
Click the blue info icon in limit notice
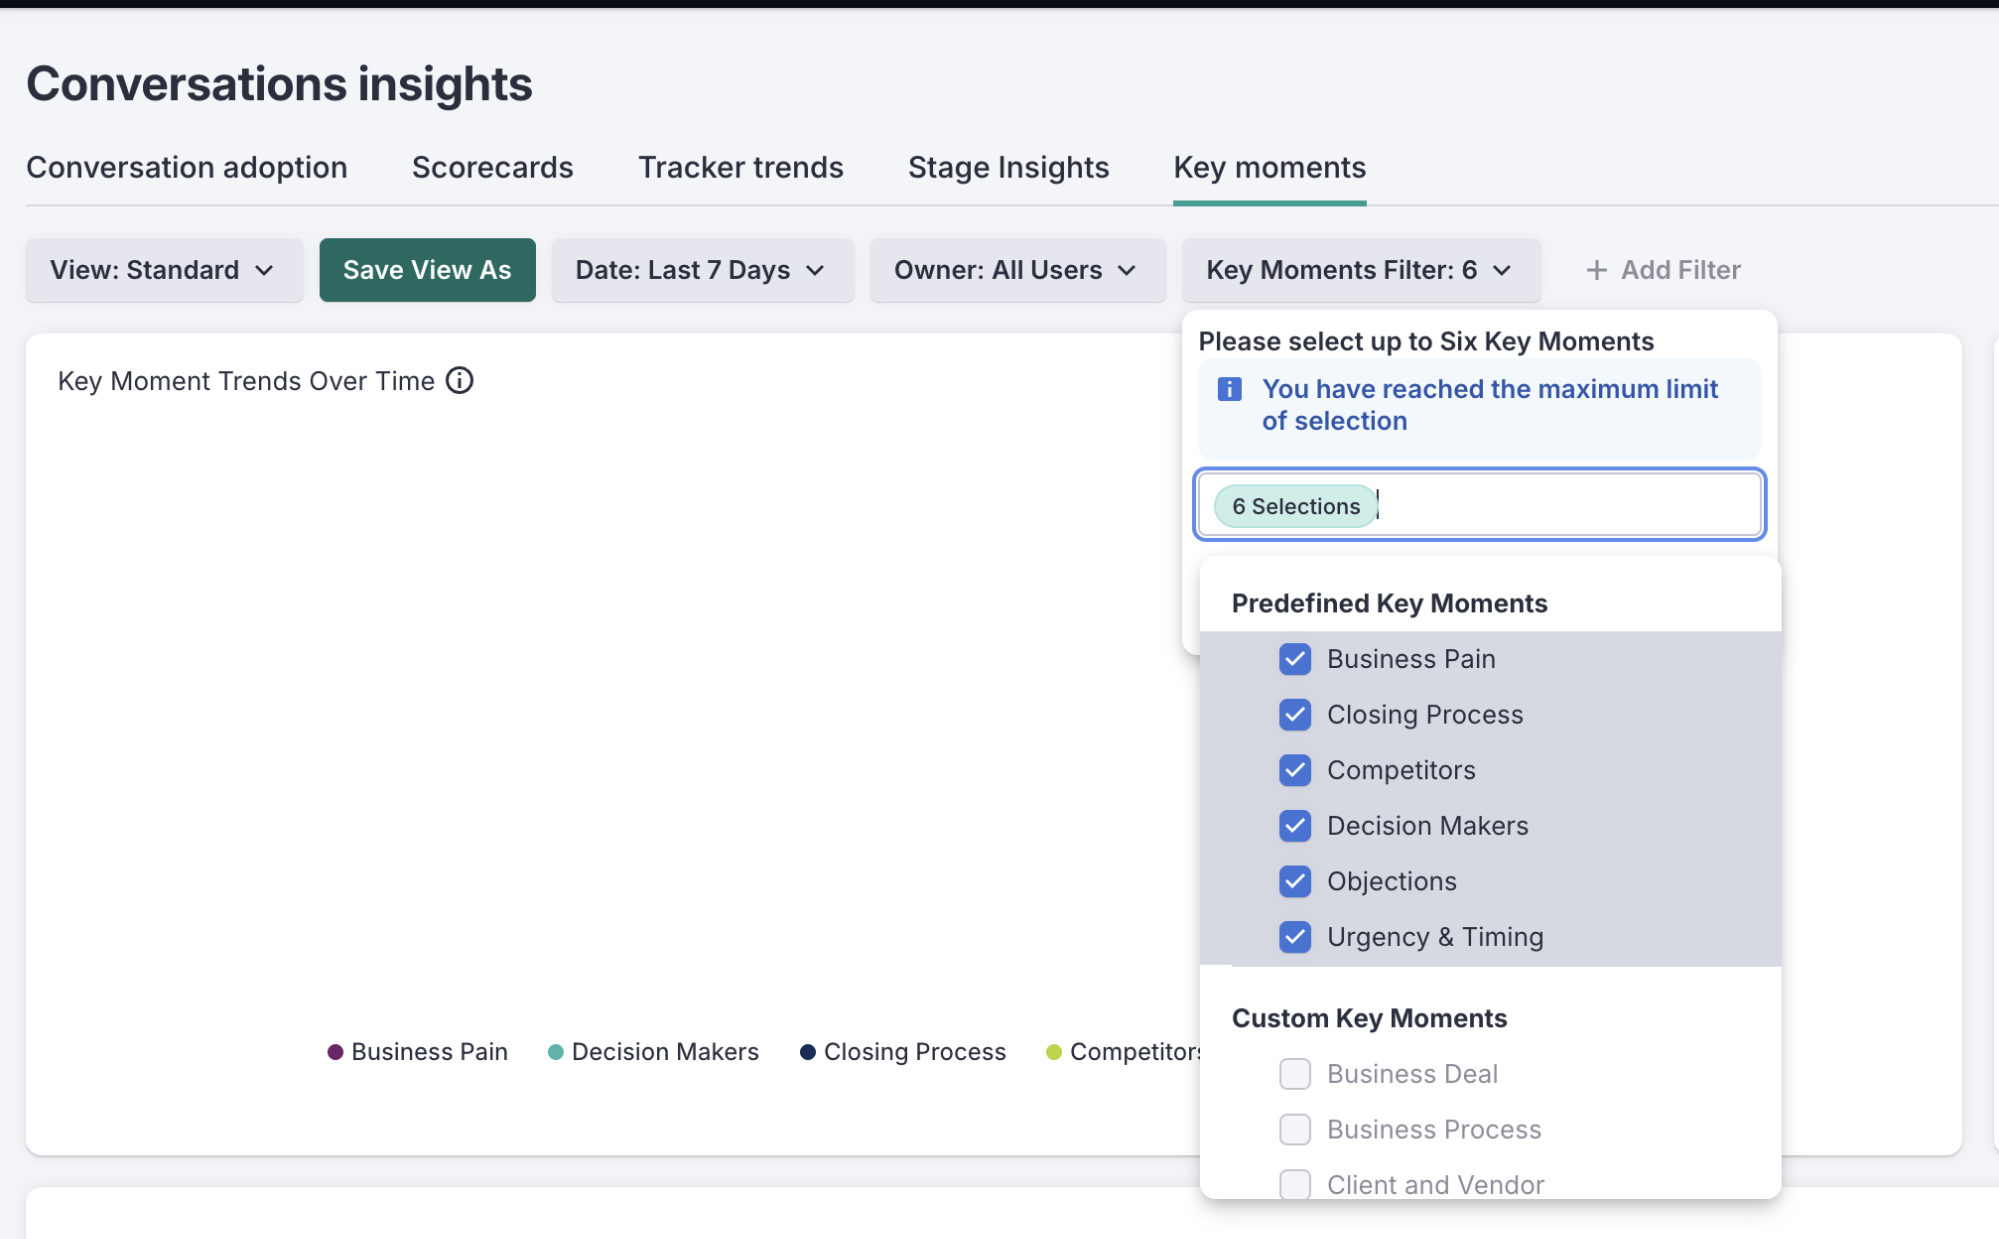pyautogui.click(x=1229, y=389)
